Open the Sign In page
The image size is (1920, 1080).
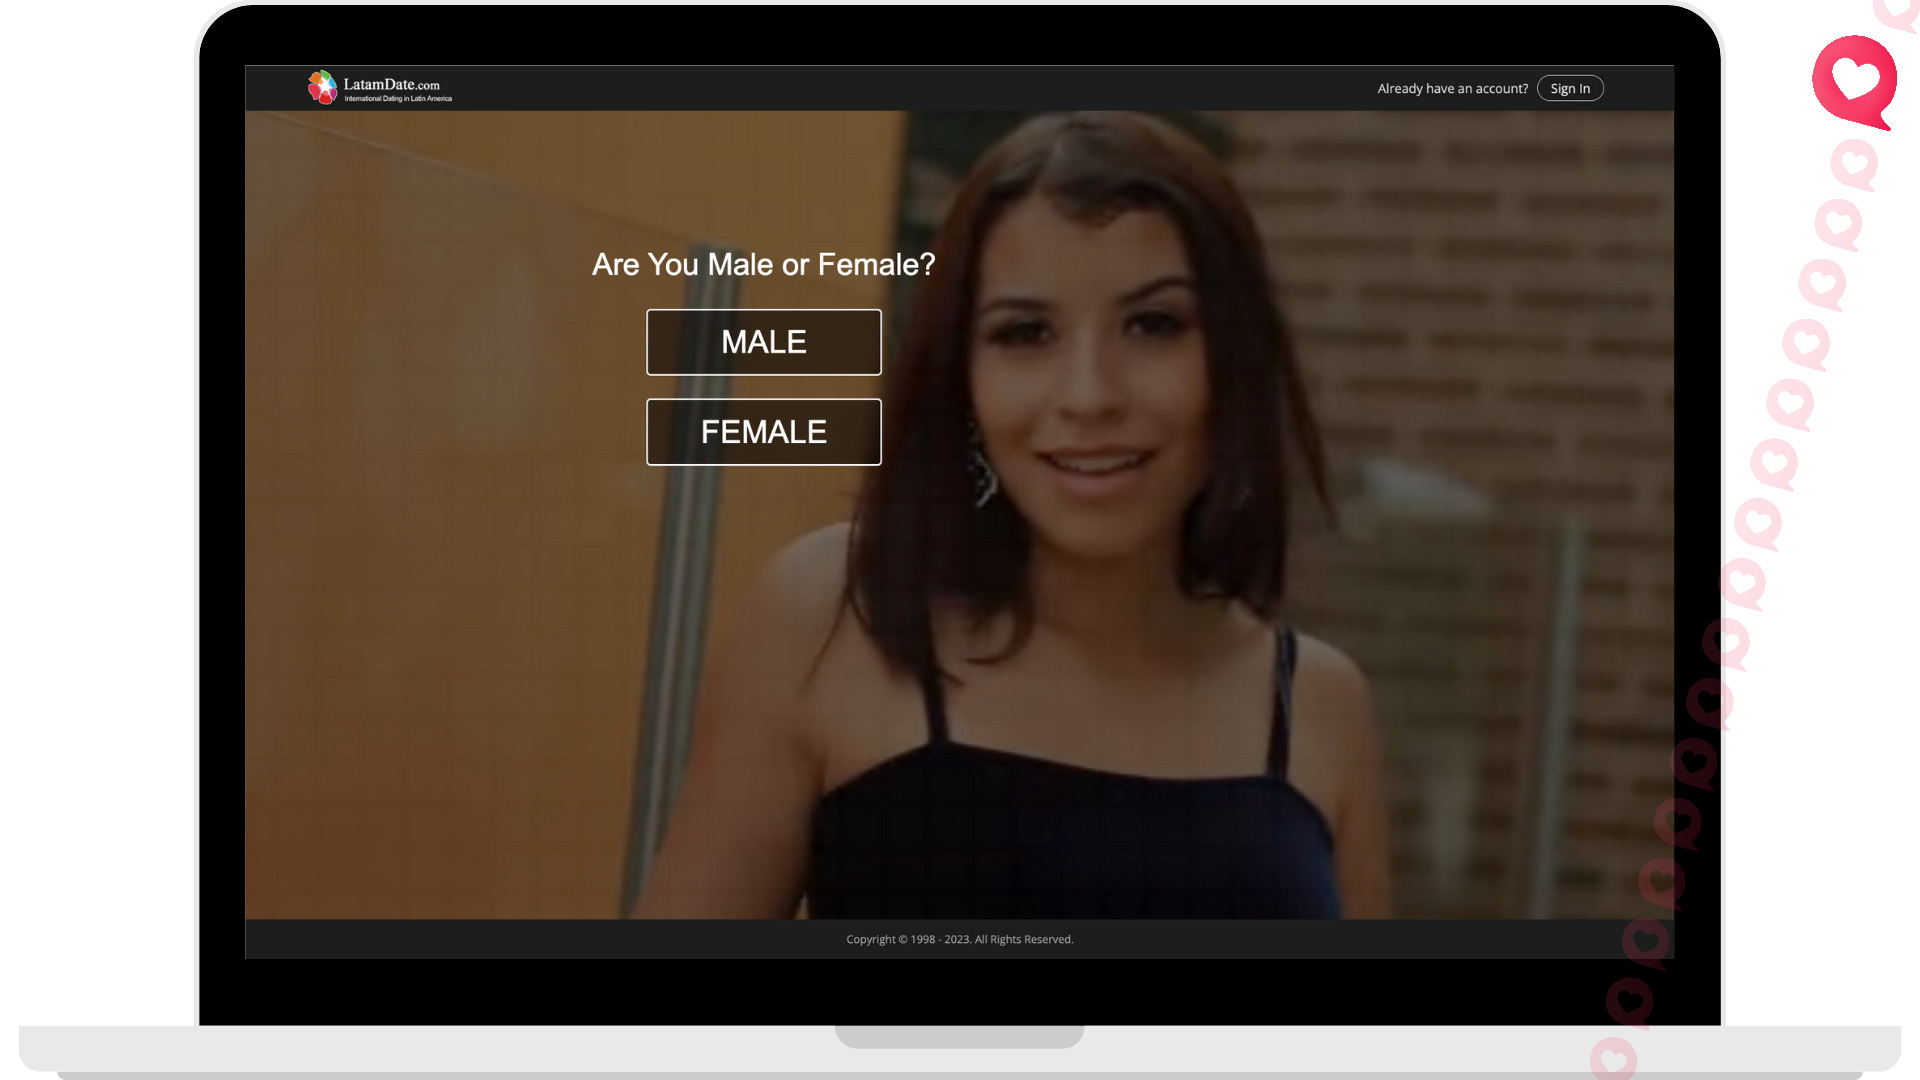[1569, 88]
